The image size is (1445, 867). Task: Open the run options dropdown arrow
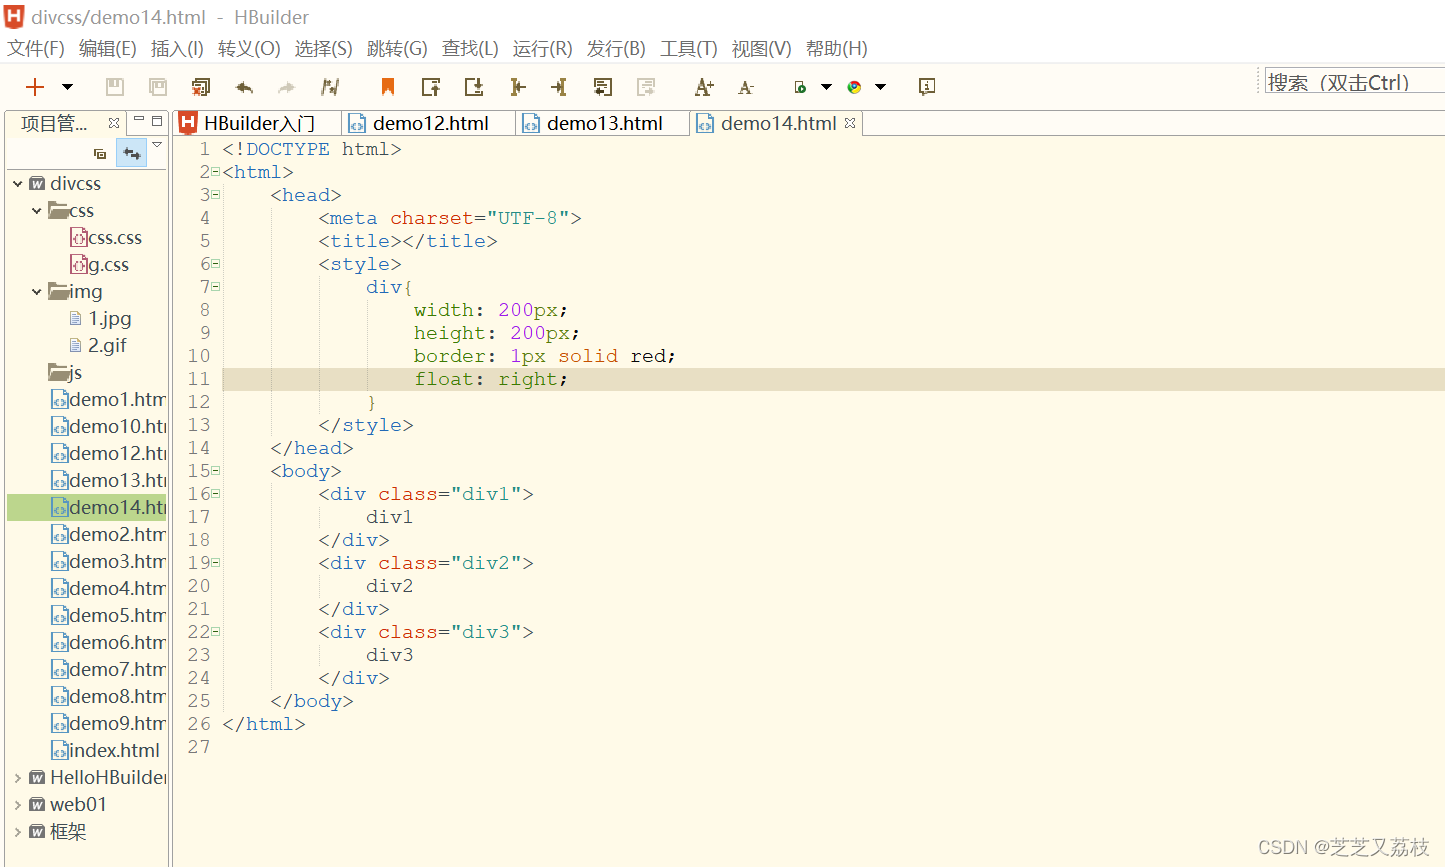click(827, 87)
